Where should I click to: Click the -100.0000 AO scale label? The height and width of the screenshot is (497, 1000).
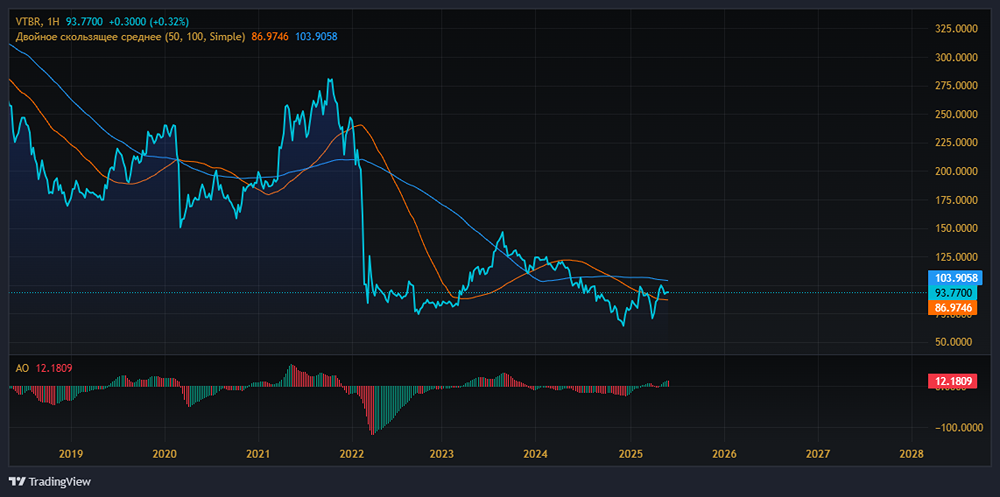pyautogui.click(x=954, y=427)
